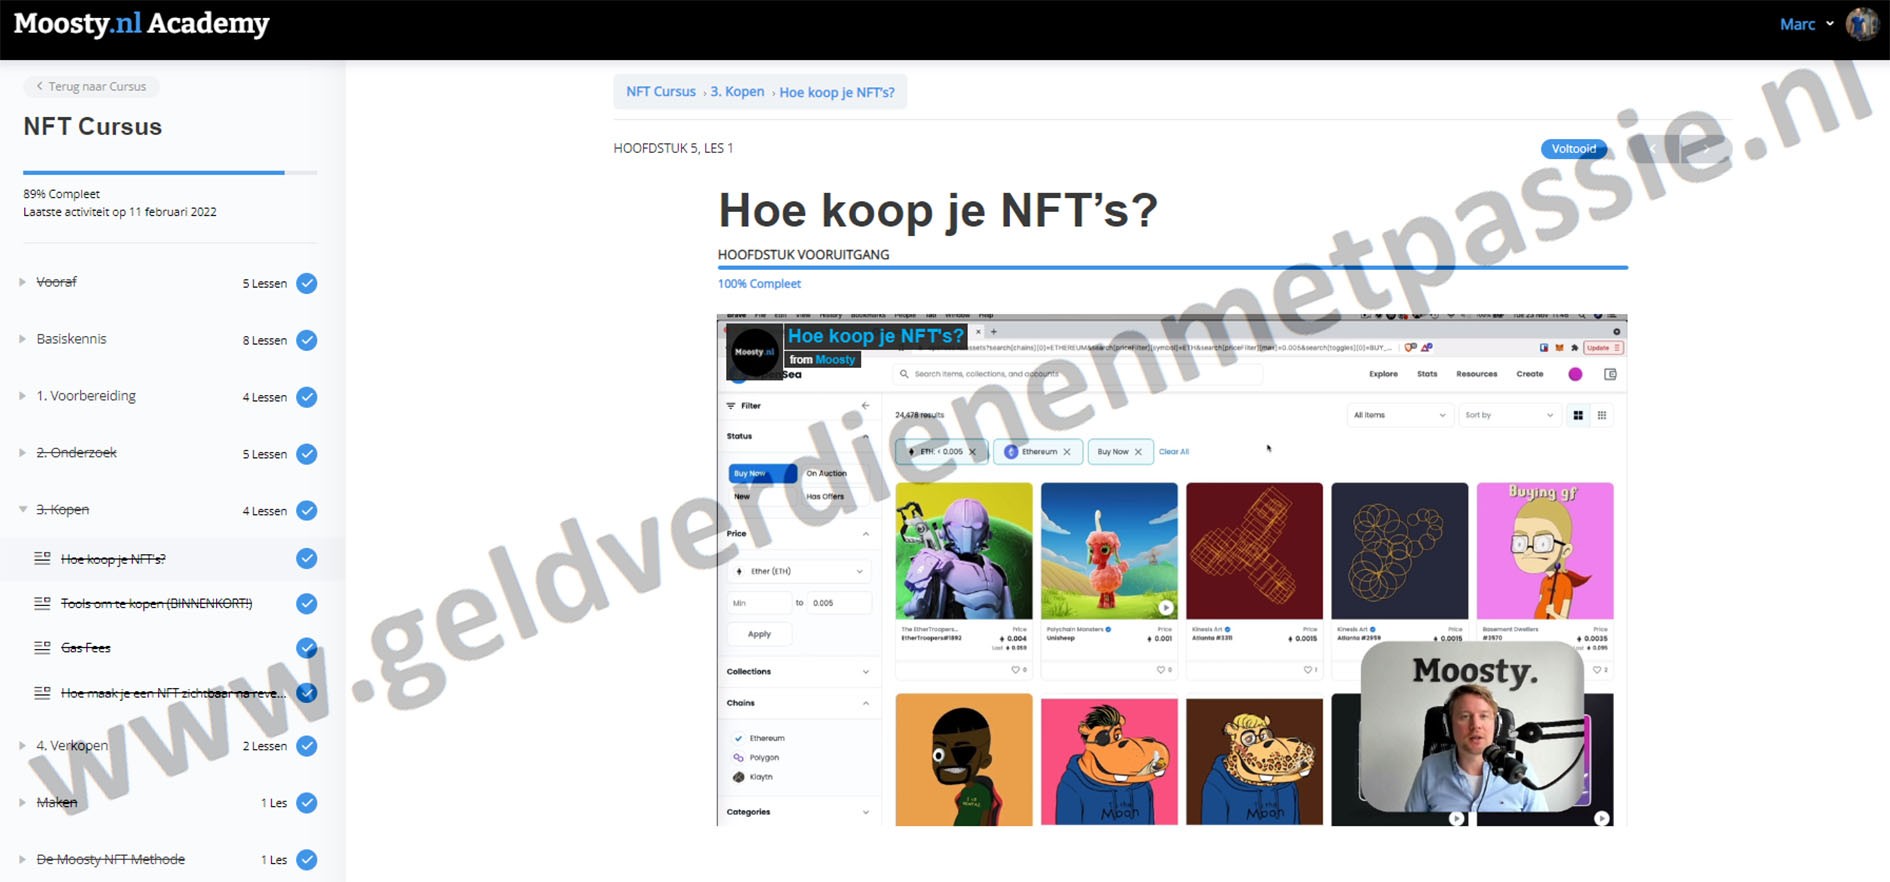Go back via Terug naar Cursus
Viewport: 1890px width, 882px height.
[91, 86]
